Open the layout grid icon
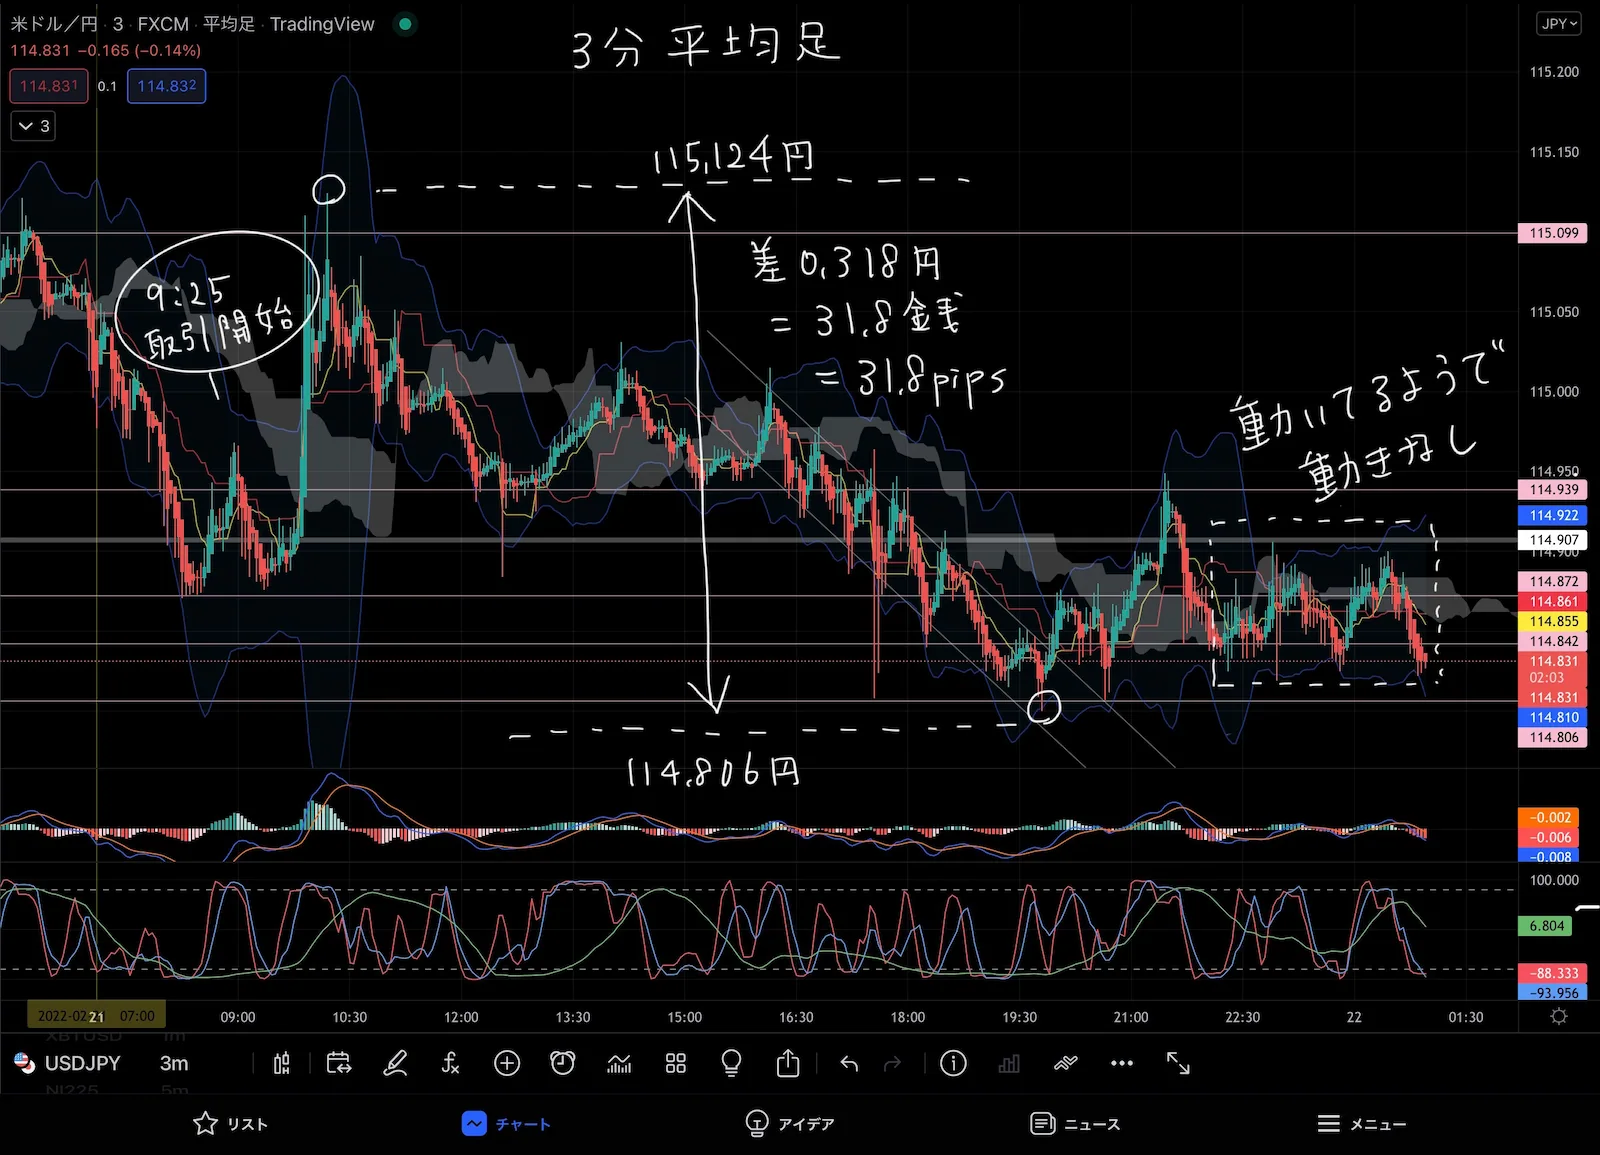 point(676,1063)
